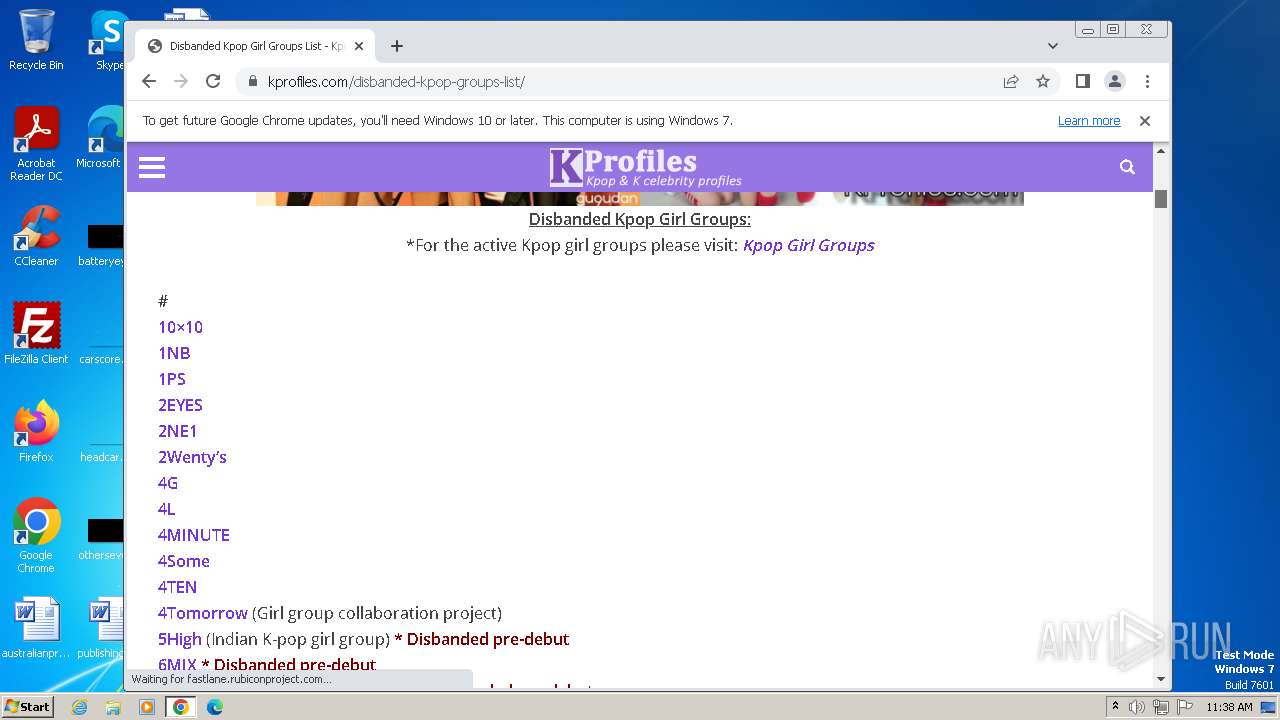
Task: Open the 1NB group profile
Action: point(174,353)
